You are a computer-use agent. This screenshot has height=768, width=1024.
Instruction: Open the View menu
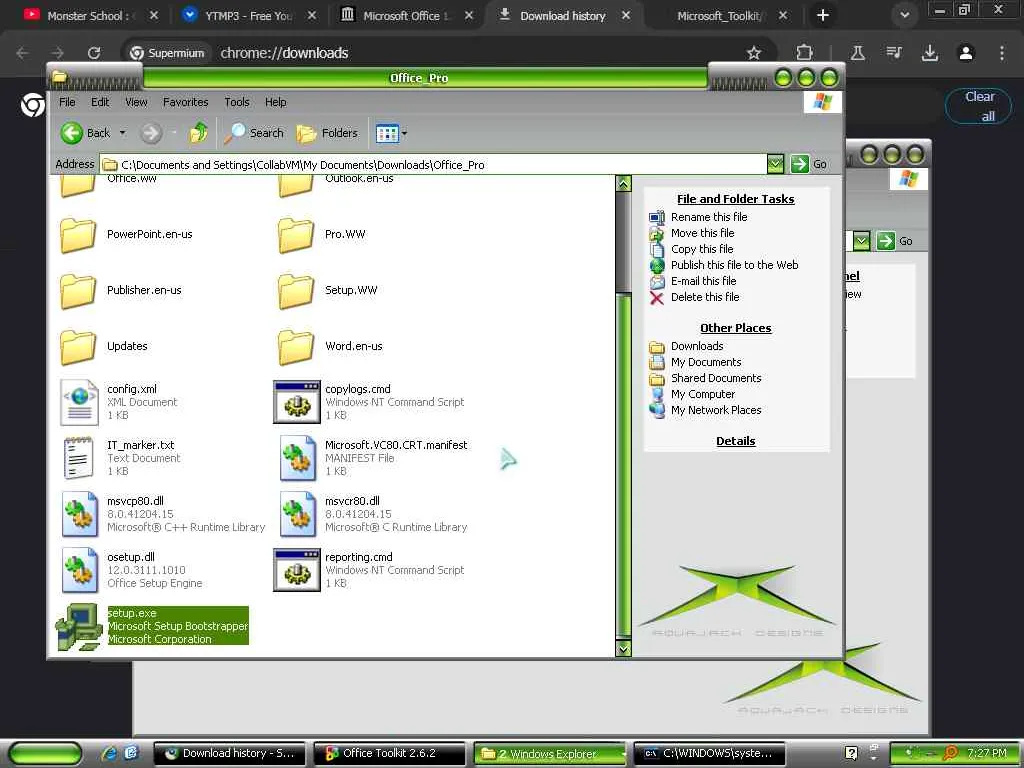click(136, 102)
